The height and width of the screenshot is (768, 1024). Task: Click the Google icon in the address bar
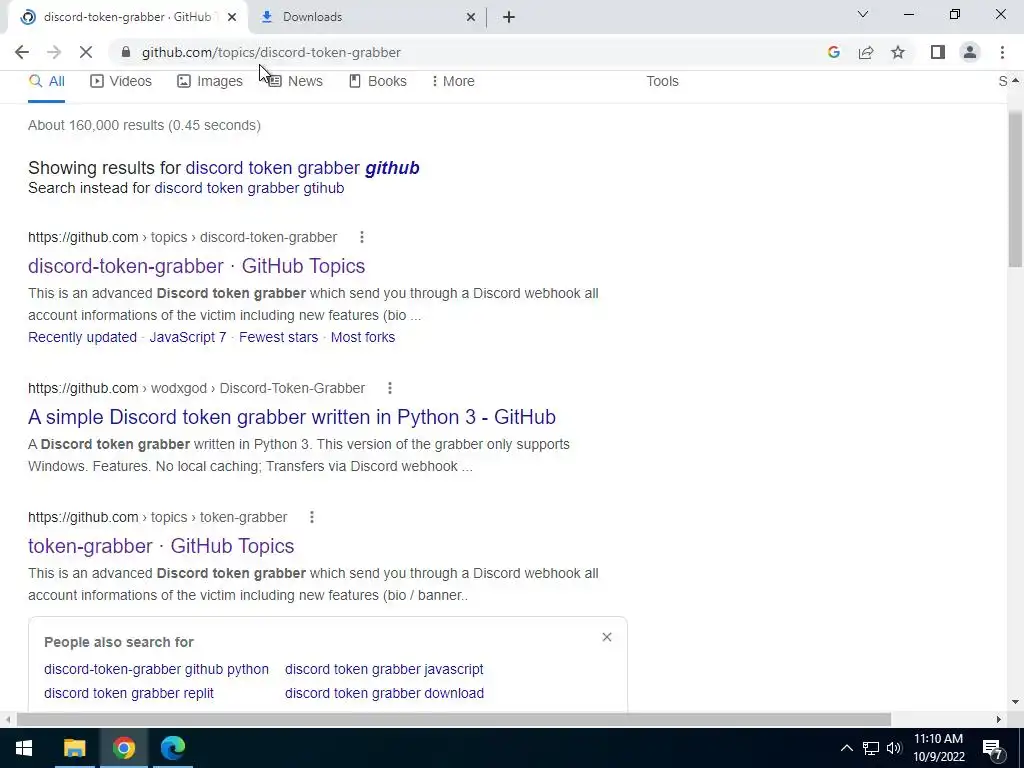pos(833,52)
